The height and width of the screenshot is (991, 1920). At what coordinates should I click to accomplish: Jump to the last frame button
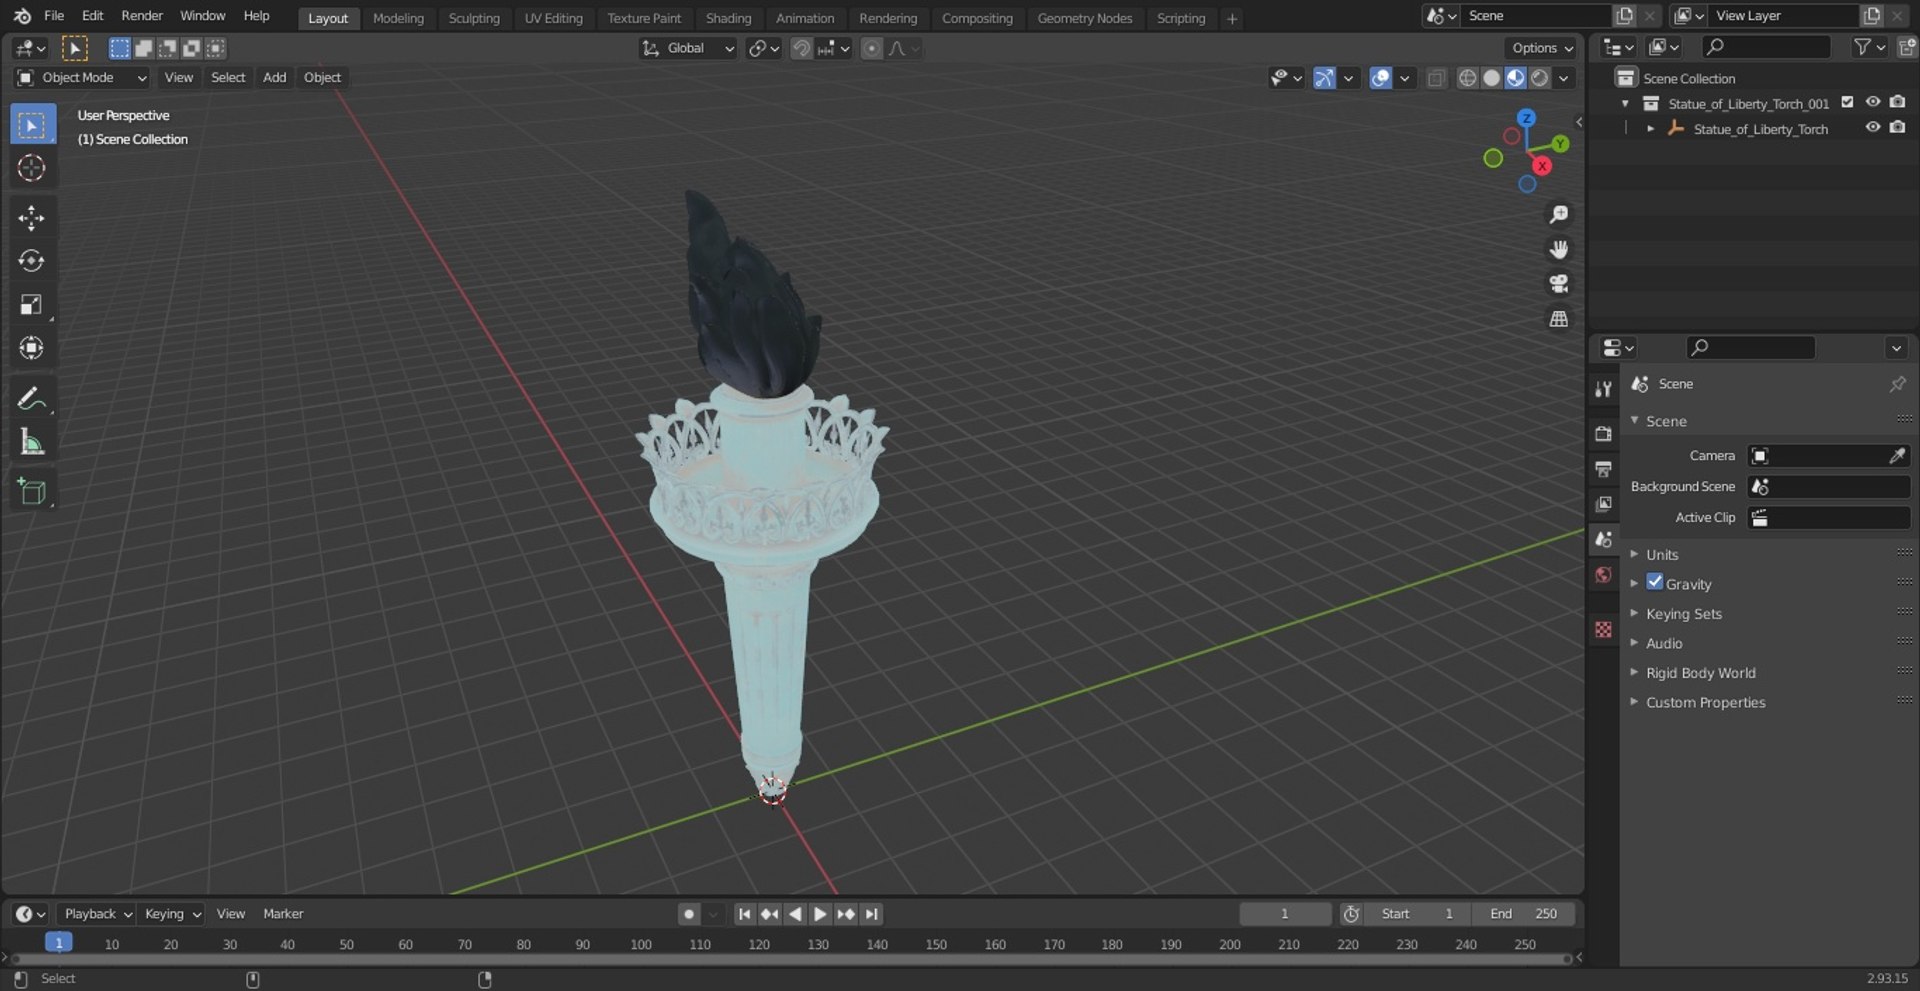872,914
